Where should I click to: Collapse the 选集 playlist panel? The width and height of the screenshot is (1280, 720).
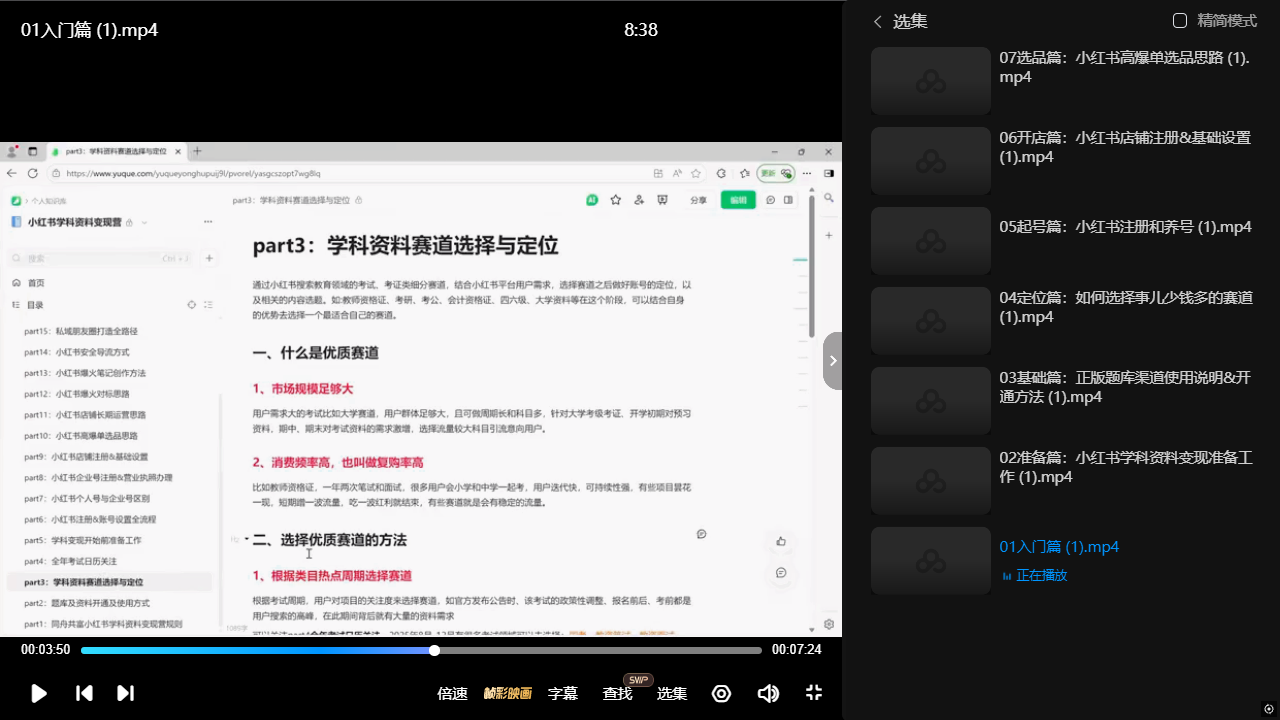click(832, 361)
